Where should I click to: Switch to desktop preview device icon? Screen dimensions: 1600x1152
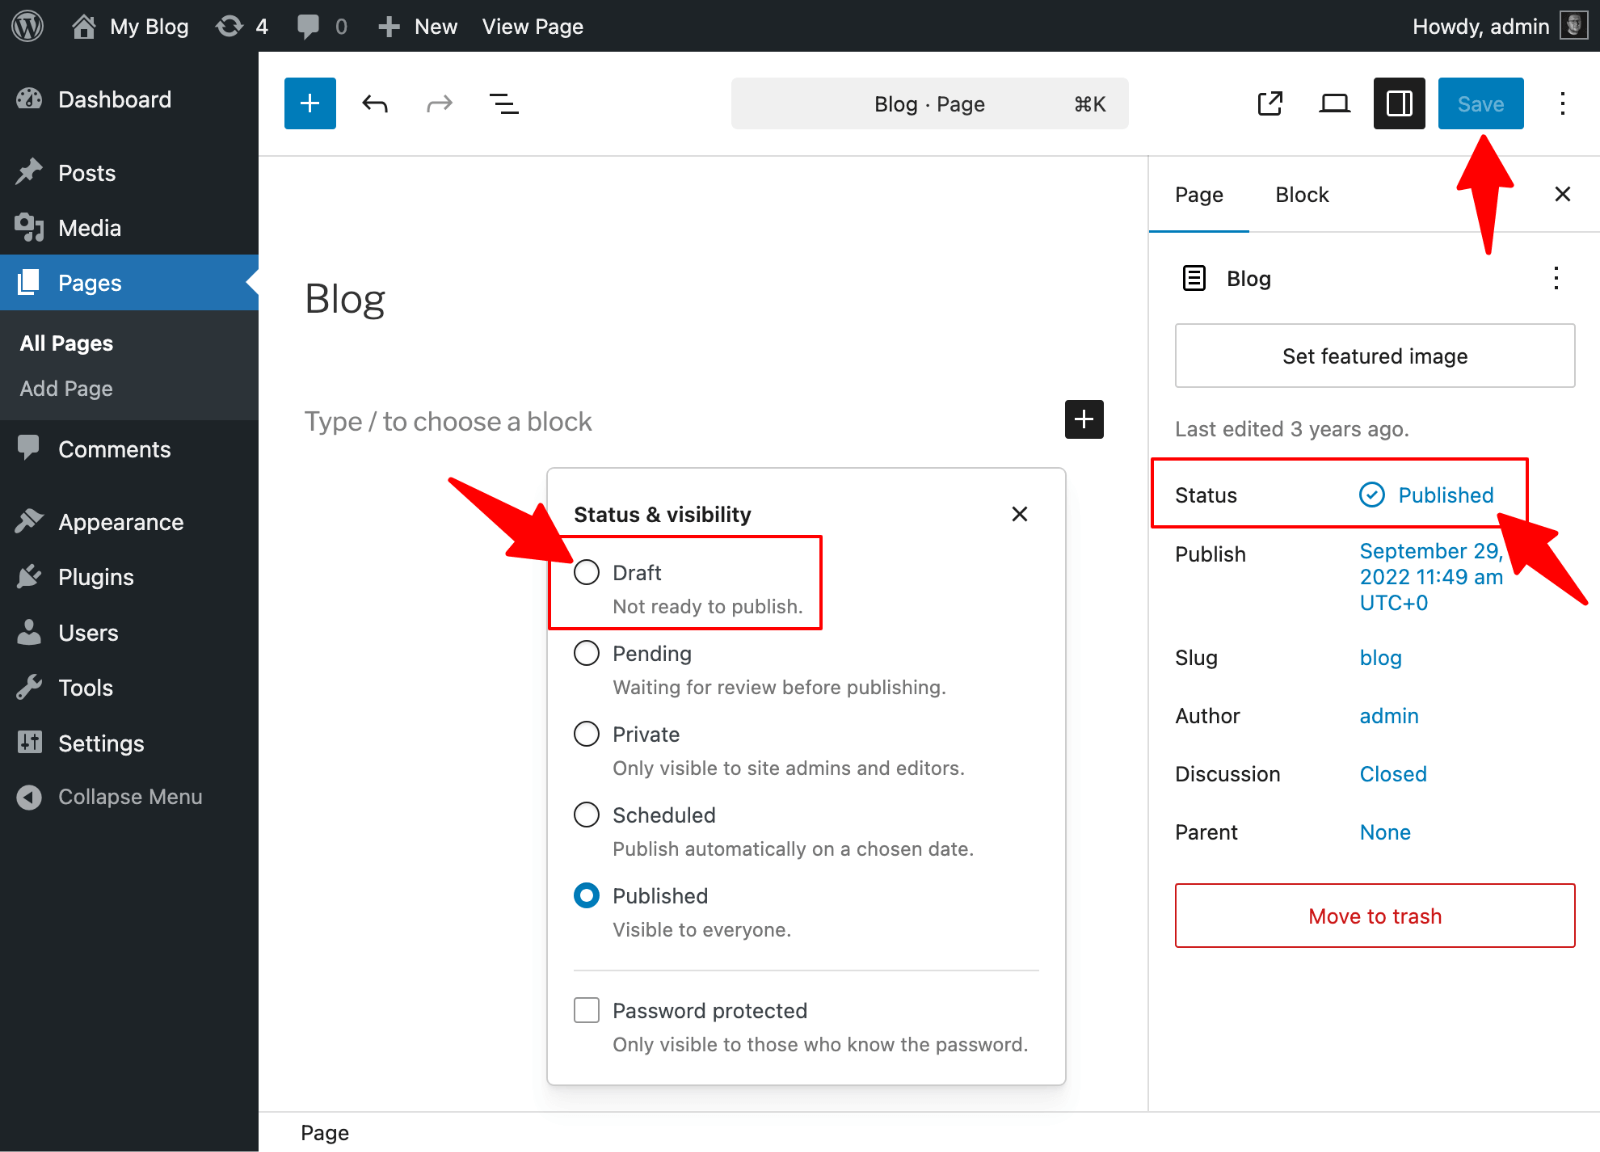pos(1334,104)
